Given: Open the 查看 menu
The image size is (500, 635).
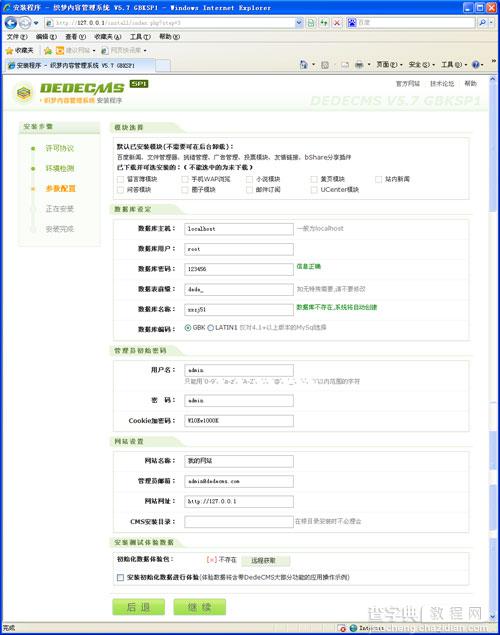Looking at the screenshot, I should pos(75,36).
